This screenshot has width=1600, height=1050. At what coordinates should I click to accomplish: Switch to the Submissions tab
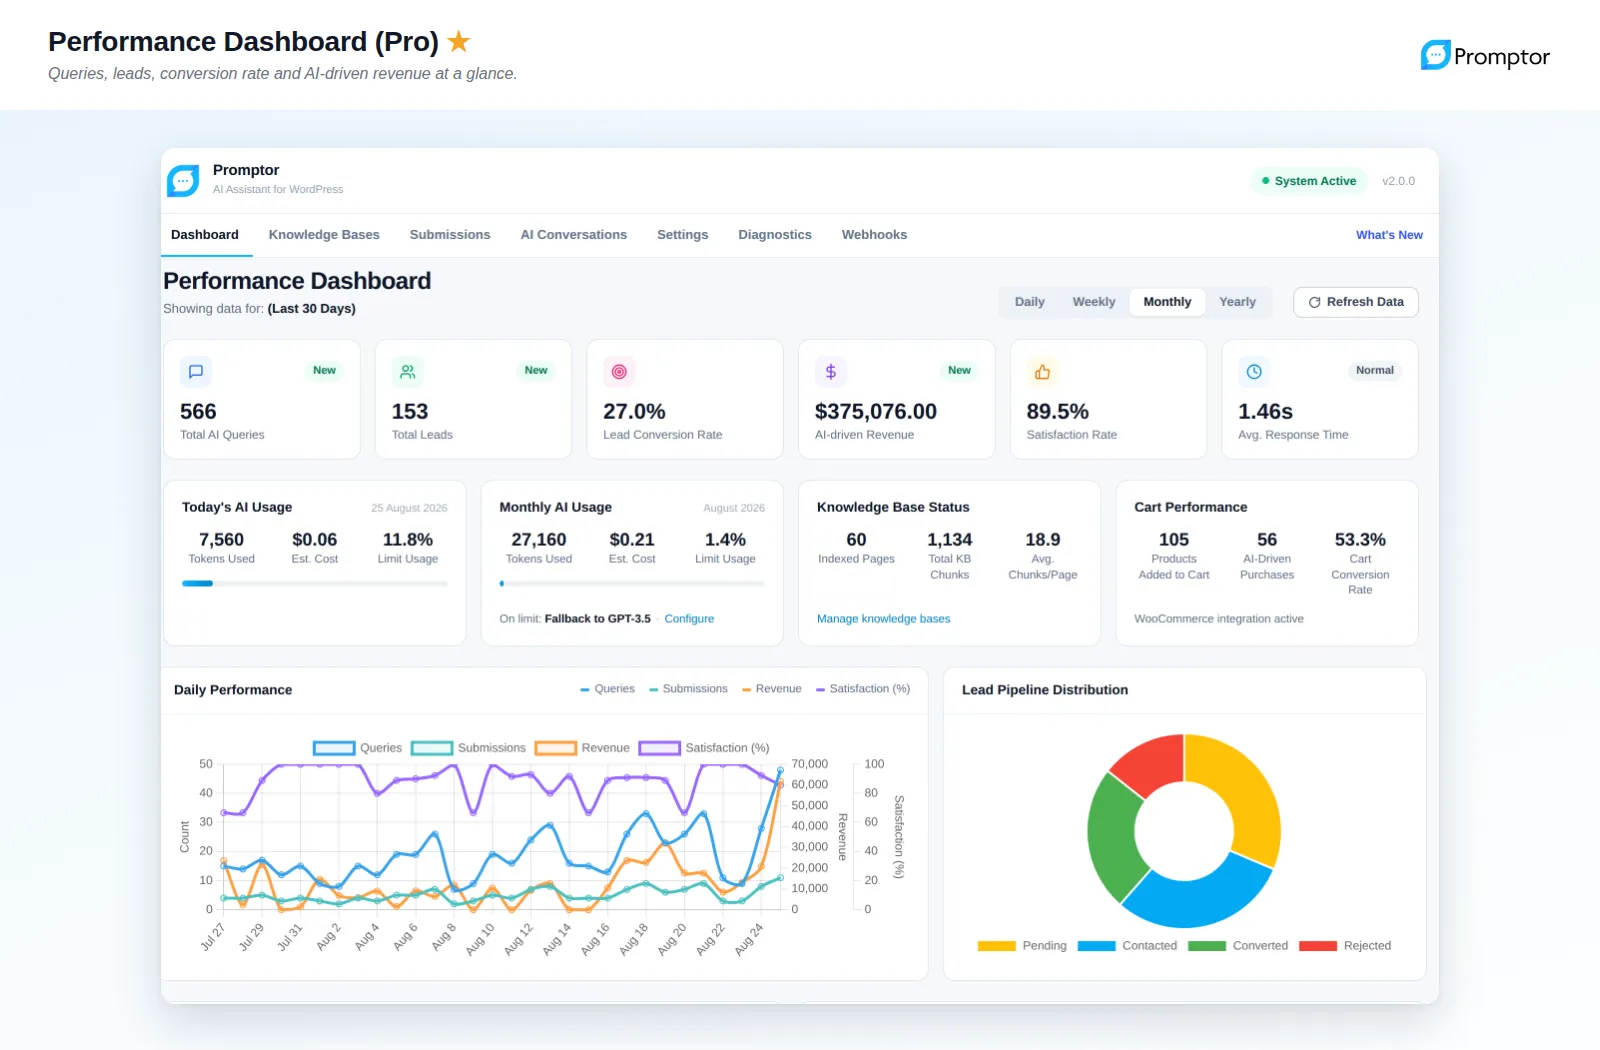click(x=450, y=235)
